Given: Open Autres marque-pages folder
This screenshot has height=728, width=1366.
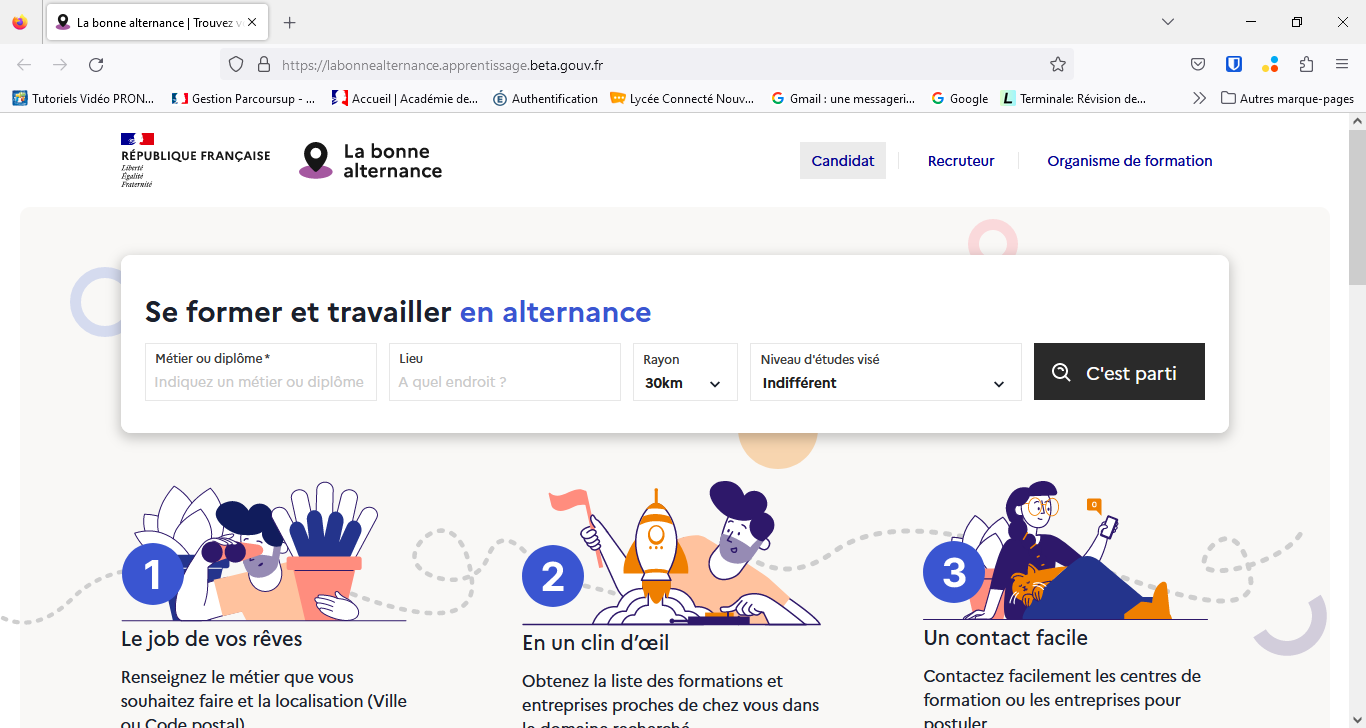Looking at the screenshot, I should point(1287,99).
